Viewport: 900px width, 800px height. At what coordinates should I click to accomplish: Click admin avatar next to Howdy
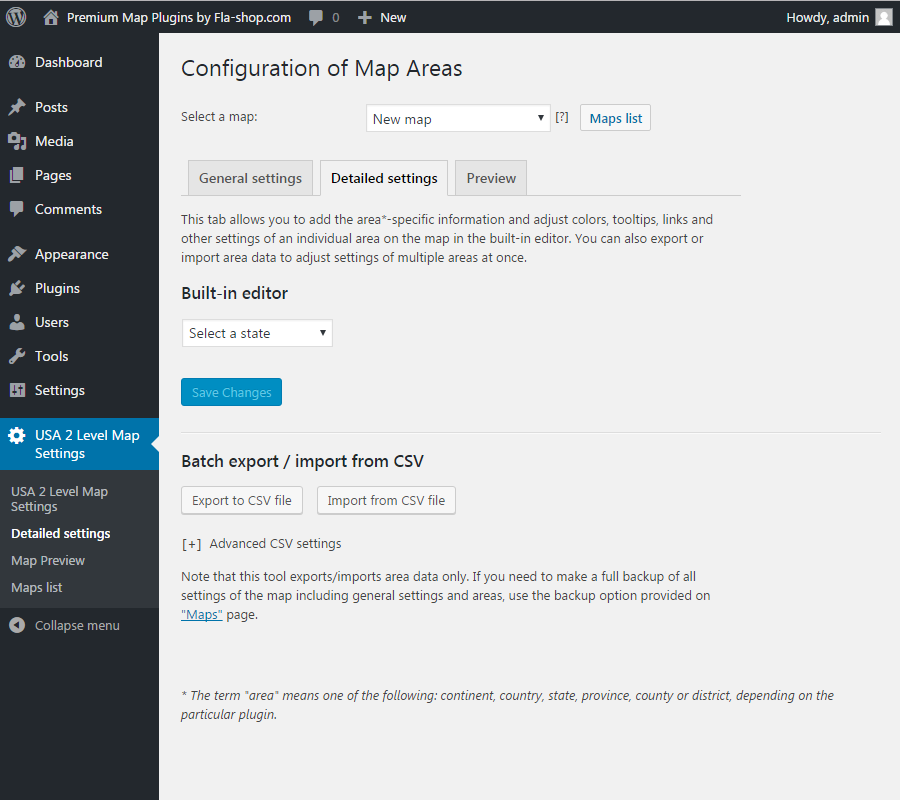pyautogui.click(x=884, y=18)
